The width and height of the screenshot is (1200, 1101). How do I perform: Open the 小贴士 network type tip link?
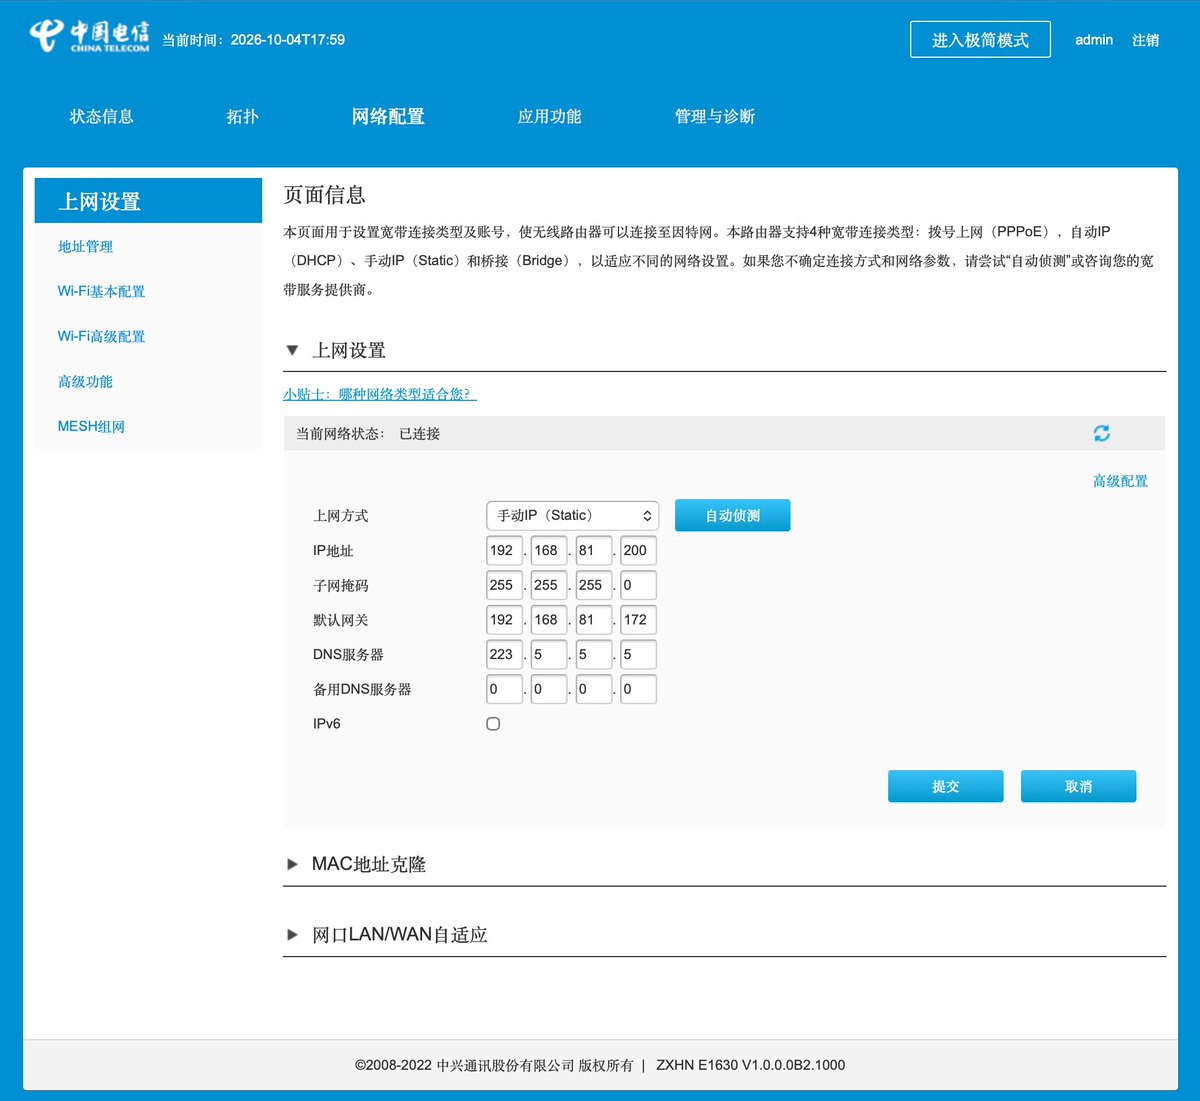[x=380, y=394]
